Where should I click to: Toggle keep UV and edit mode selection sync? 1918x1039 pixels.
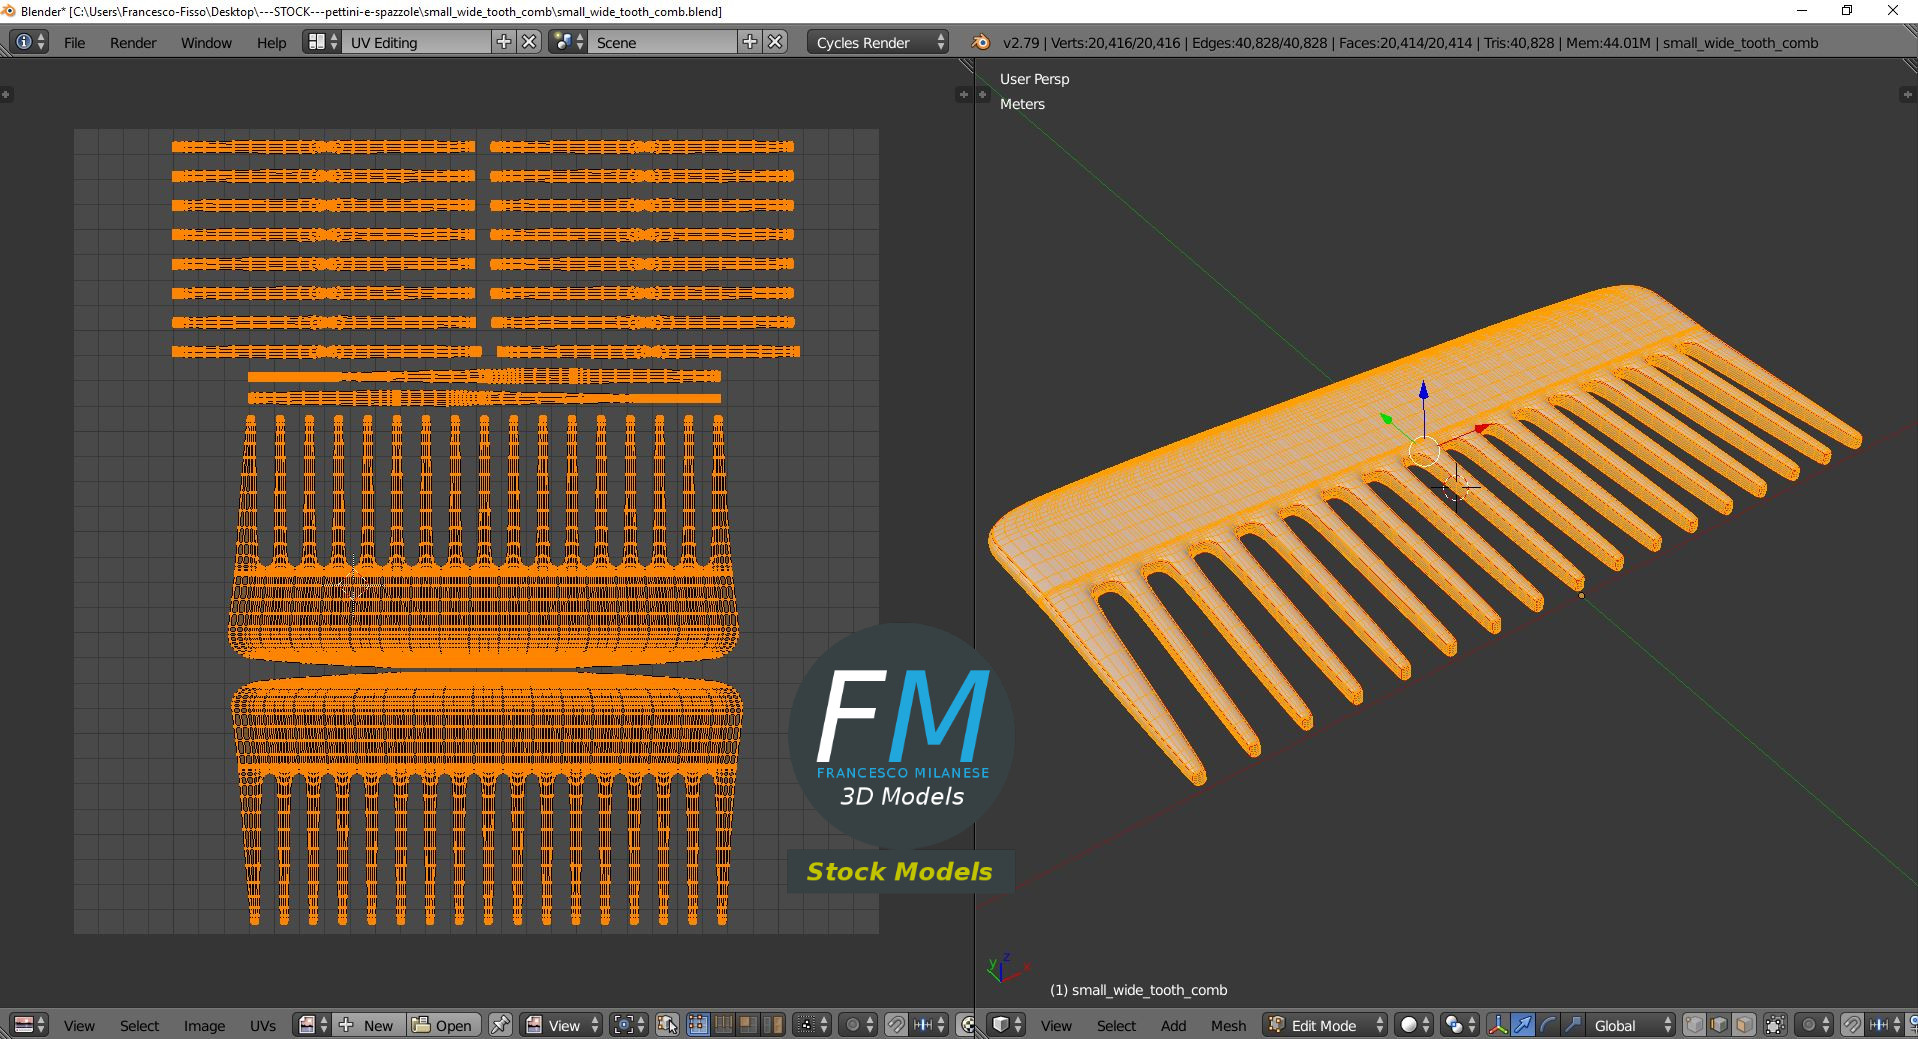[x=667, y=1025]
